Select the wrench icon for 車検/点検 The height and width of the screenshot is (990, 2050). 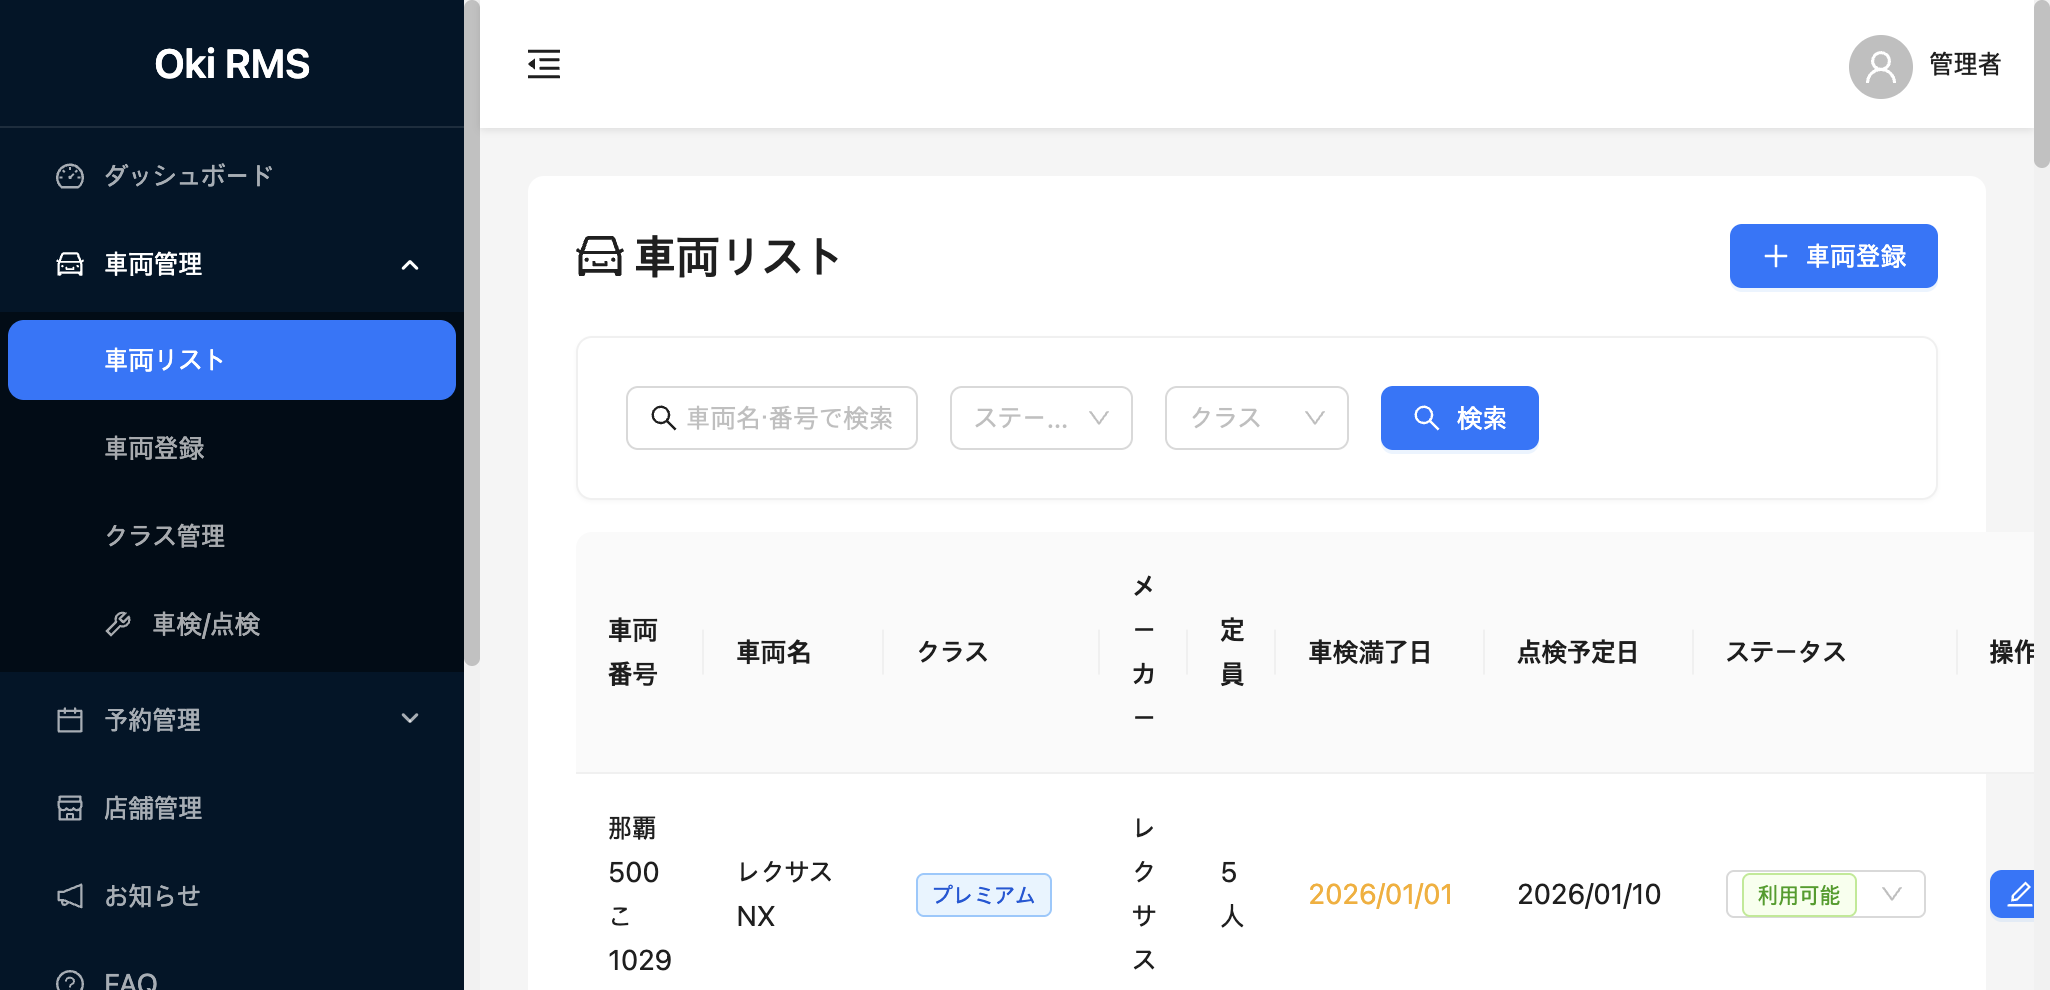(119, 624)
